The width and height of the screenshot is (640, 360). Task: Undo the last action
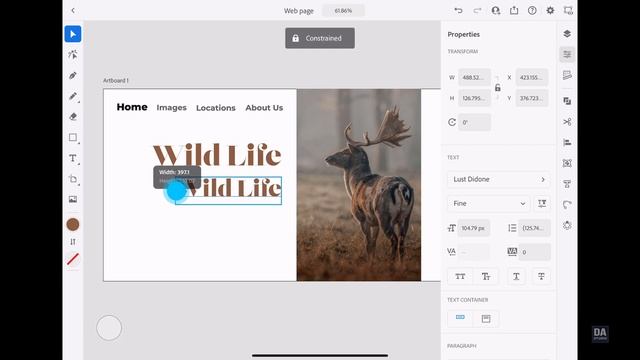[458, 11]
